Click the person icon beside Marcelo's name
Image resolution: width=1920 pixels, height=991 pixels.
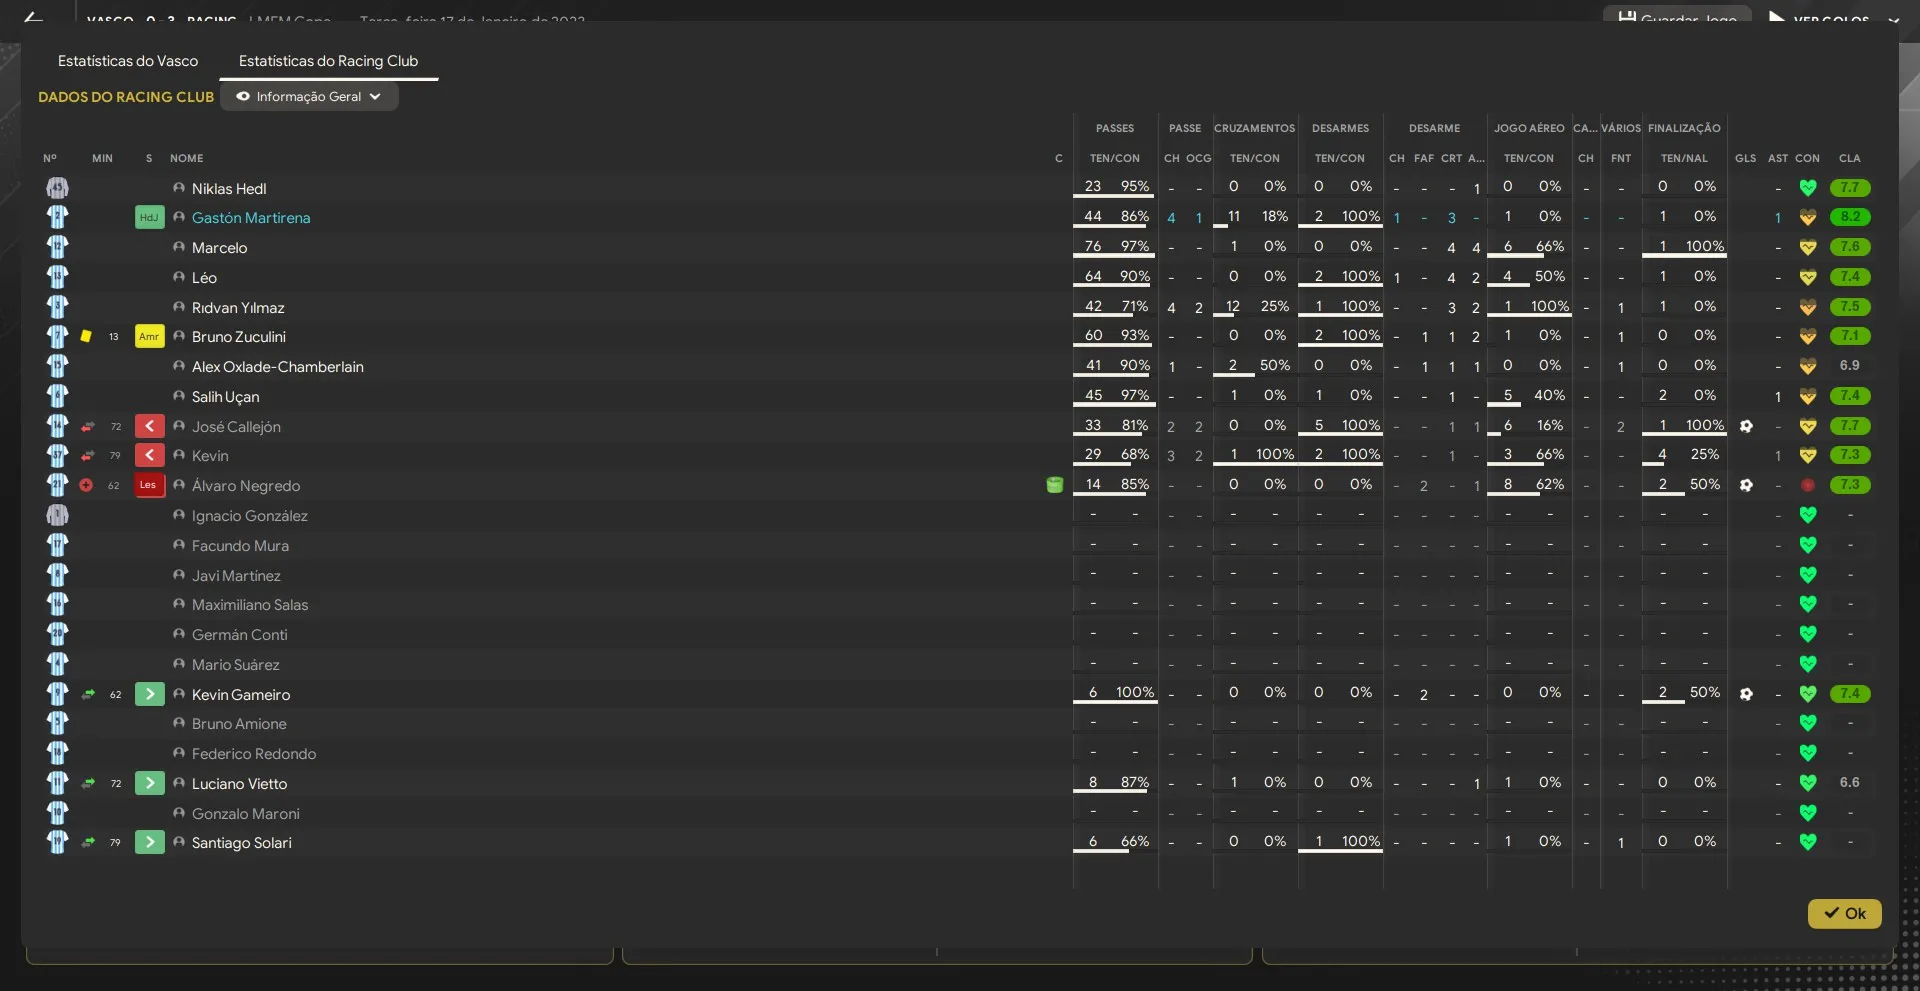coord(179,247)
